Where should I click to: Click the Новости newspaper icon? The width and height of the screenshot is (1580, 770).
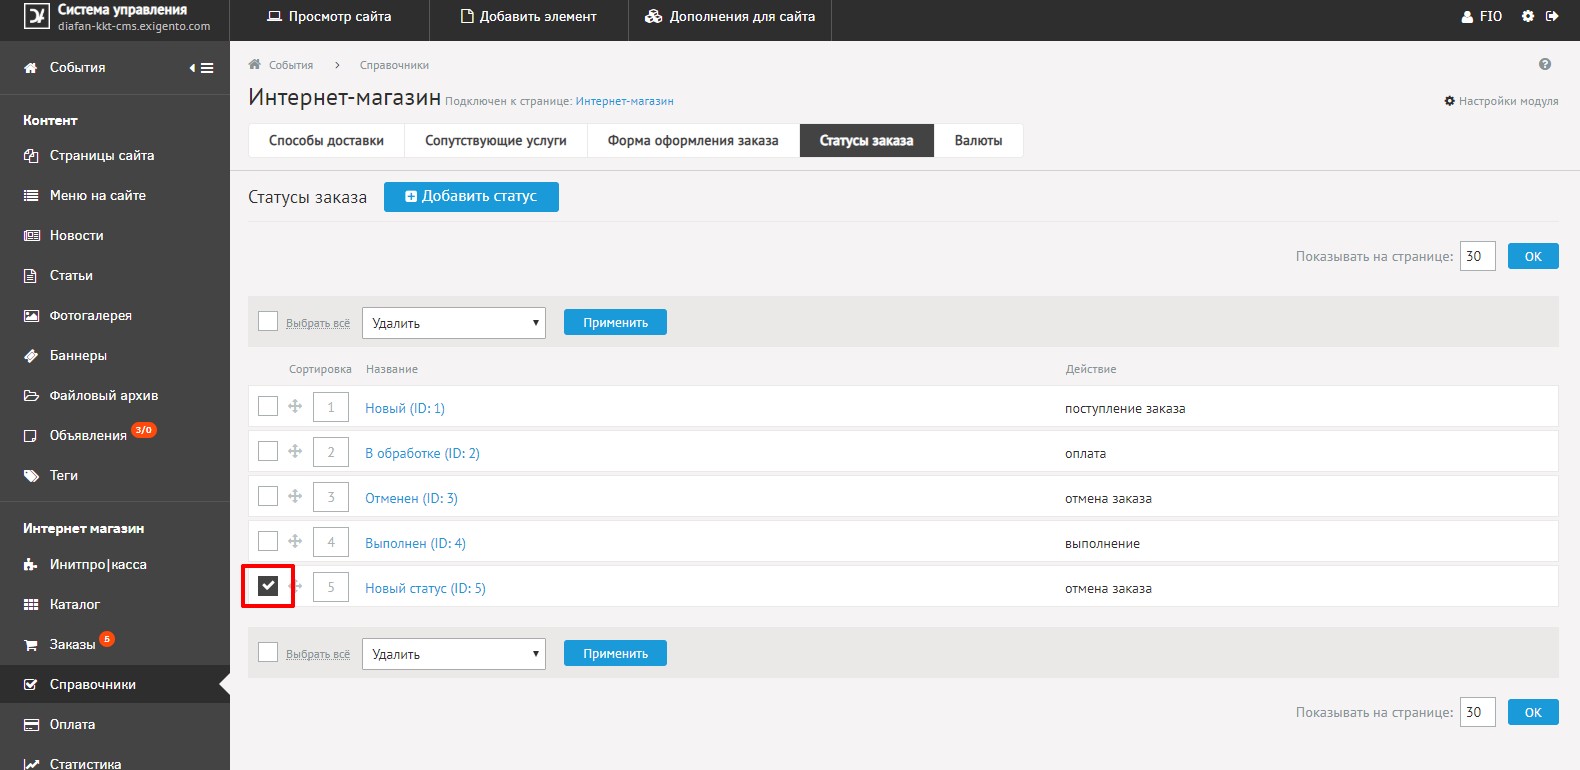(x=31, y=235)
